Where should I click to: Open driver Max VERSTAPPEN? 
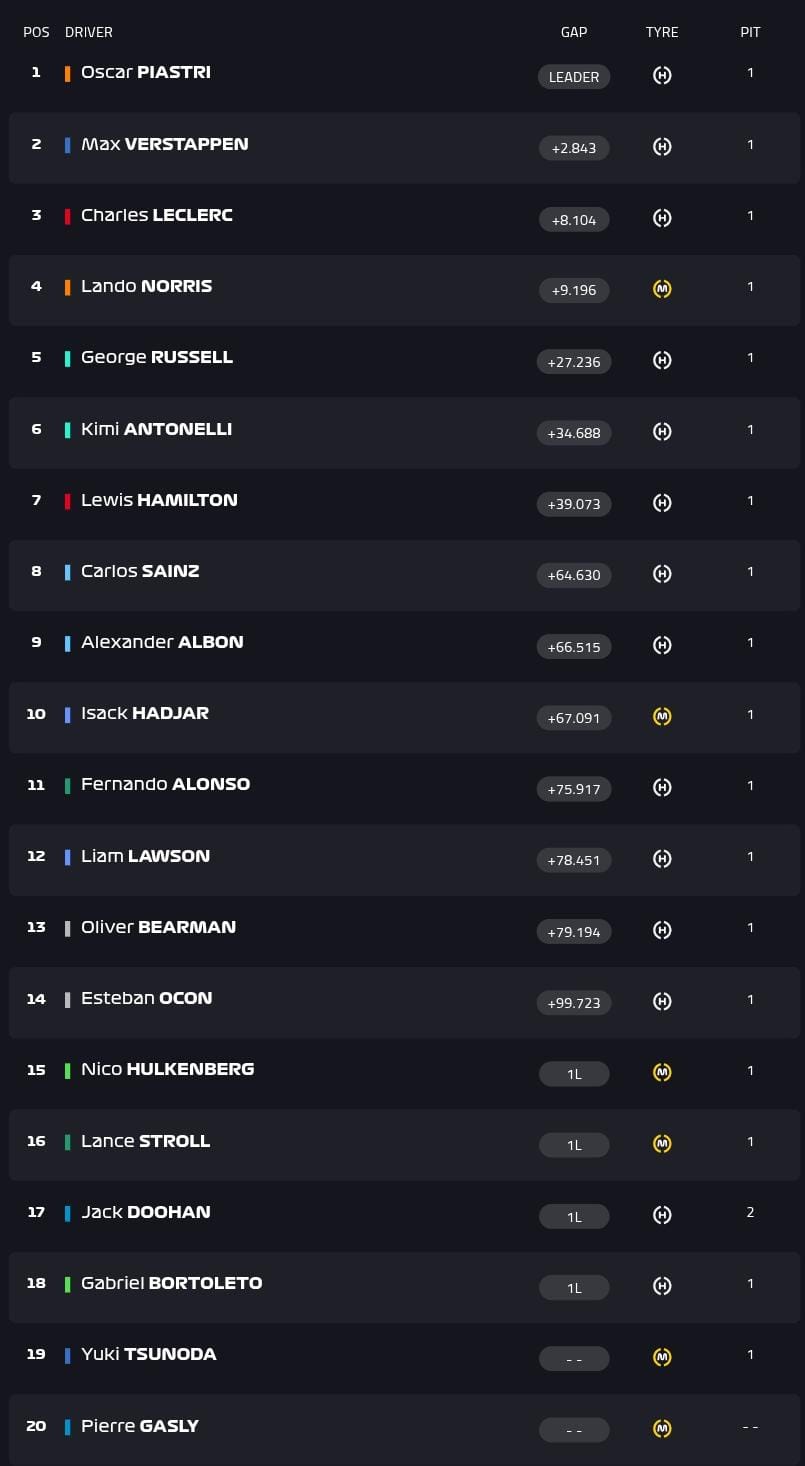point(165,144)
